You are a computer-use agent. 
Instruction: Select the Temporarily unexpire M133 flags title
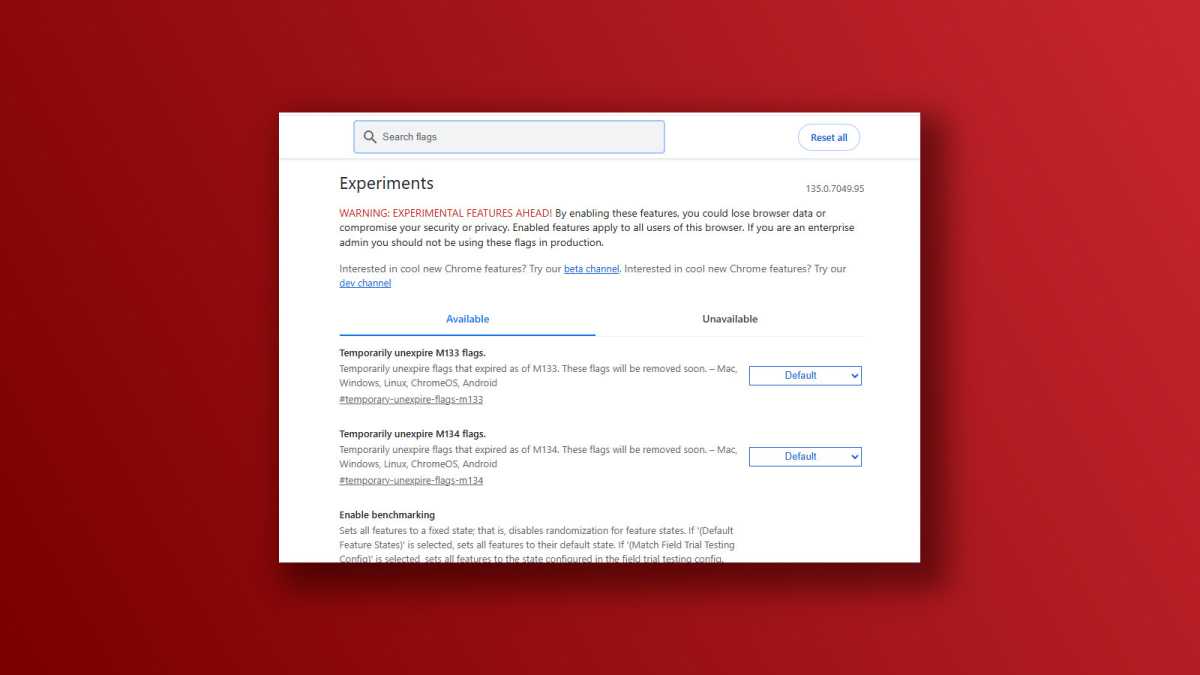tap(412, 353)
